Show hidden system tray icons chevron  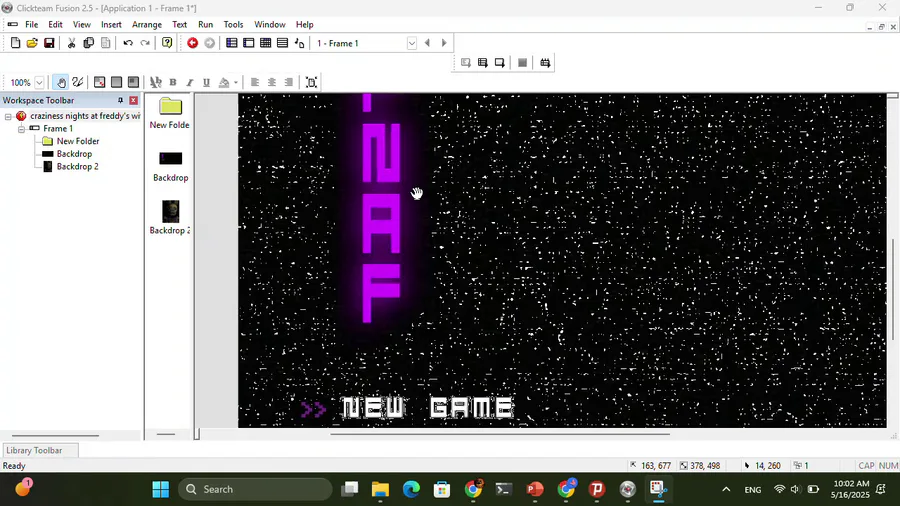(726, 489)
